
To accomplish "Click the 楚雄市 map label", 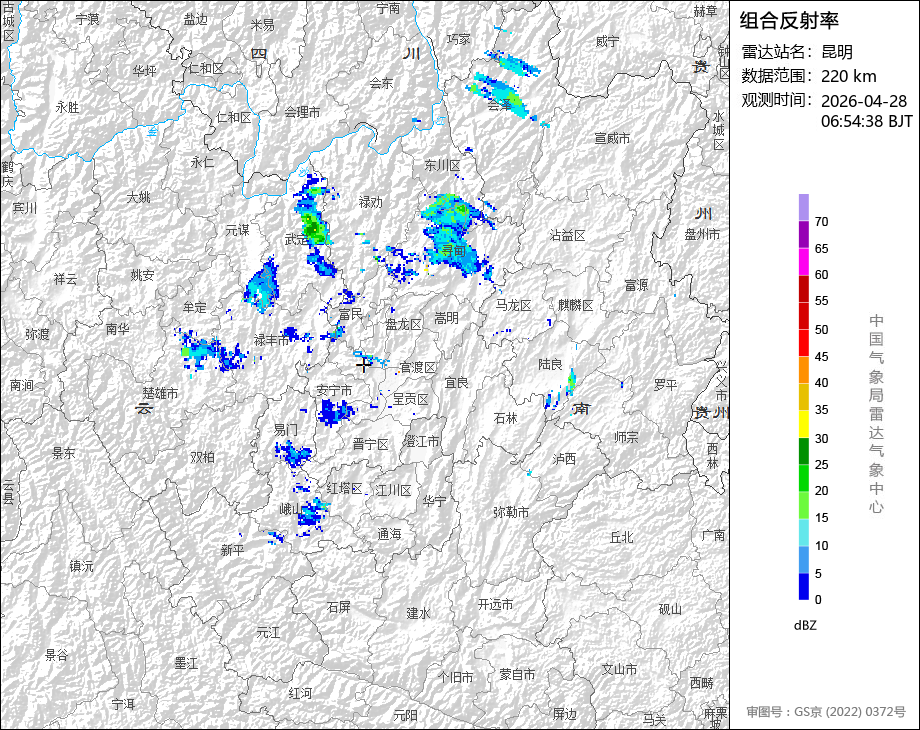I will pos(160,393).
